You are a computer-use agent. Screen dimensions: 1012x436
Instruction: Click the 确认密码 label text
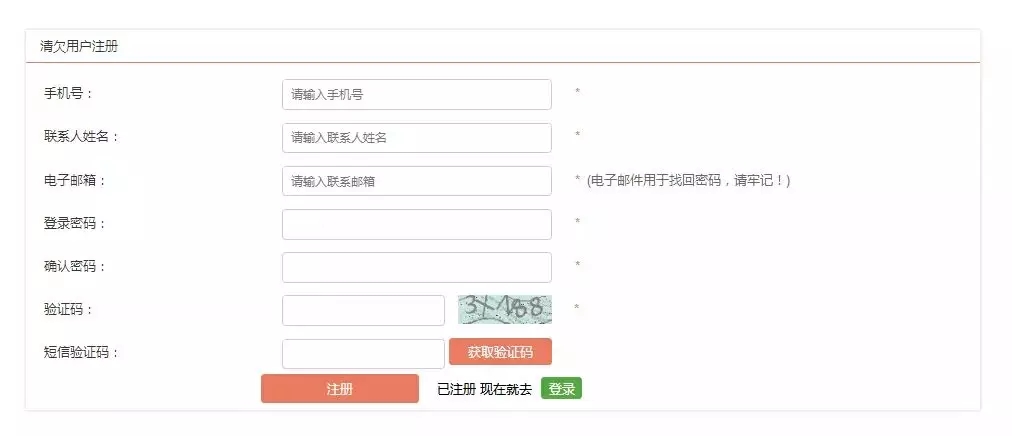pyautogui.click(x=75, y=266)
